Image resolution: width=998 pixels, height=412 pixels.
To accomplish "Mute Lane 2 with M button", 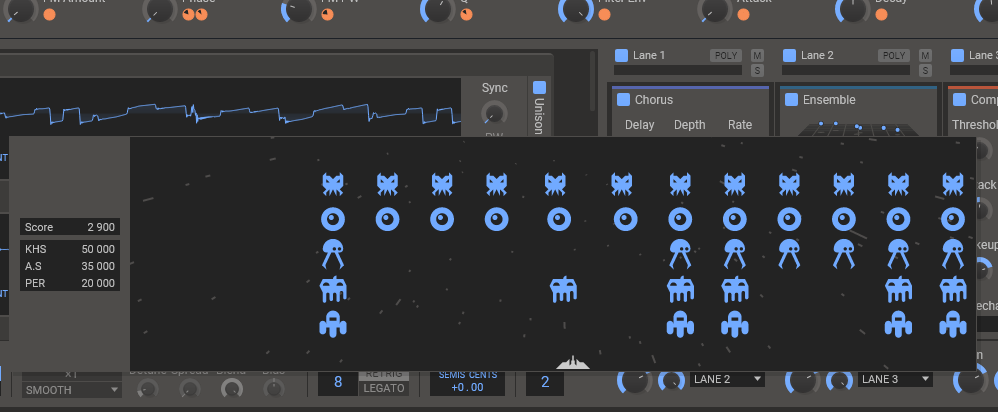I will pyautogui.click(x=925, y=55).
